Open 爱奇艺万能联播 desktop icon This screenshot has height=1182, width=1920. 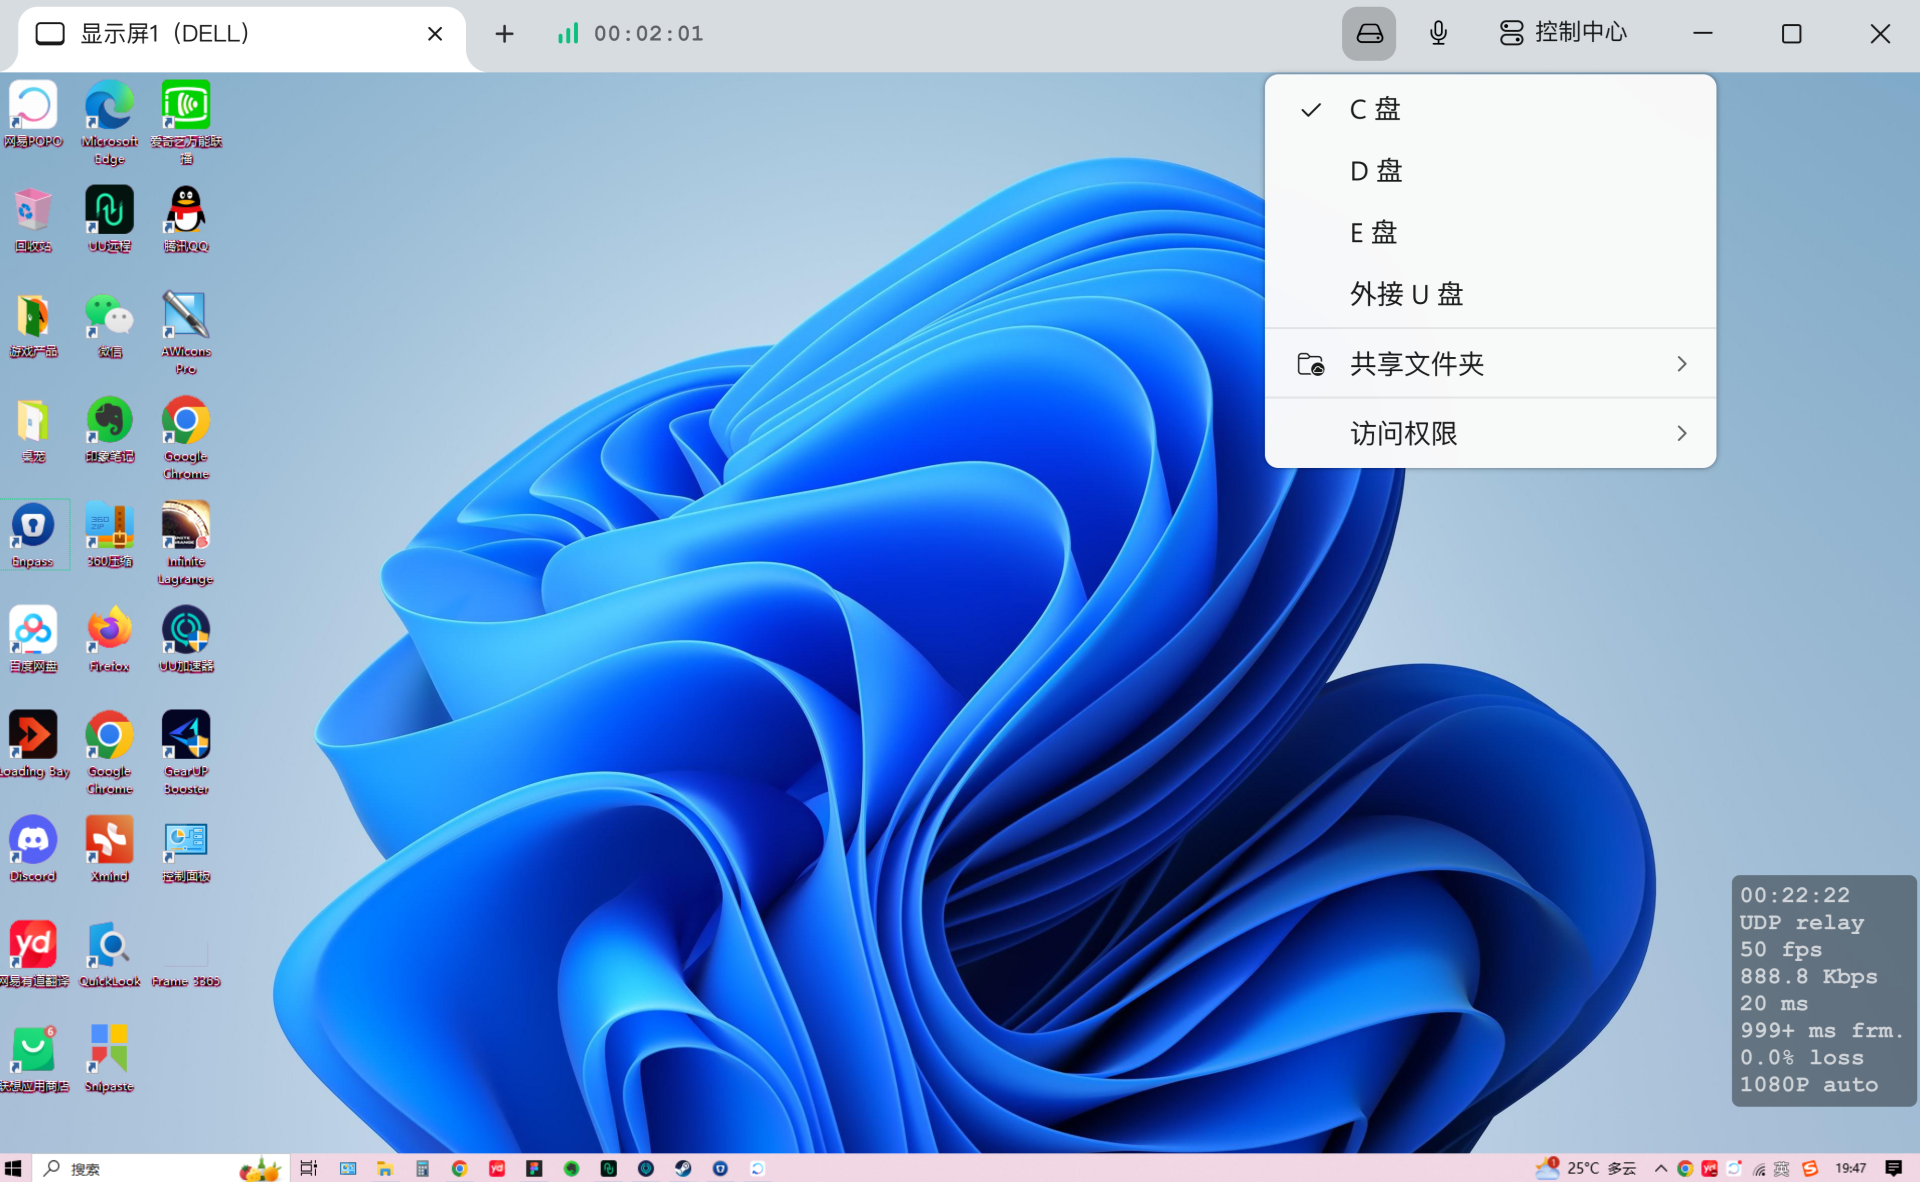click(186, 122)
